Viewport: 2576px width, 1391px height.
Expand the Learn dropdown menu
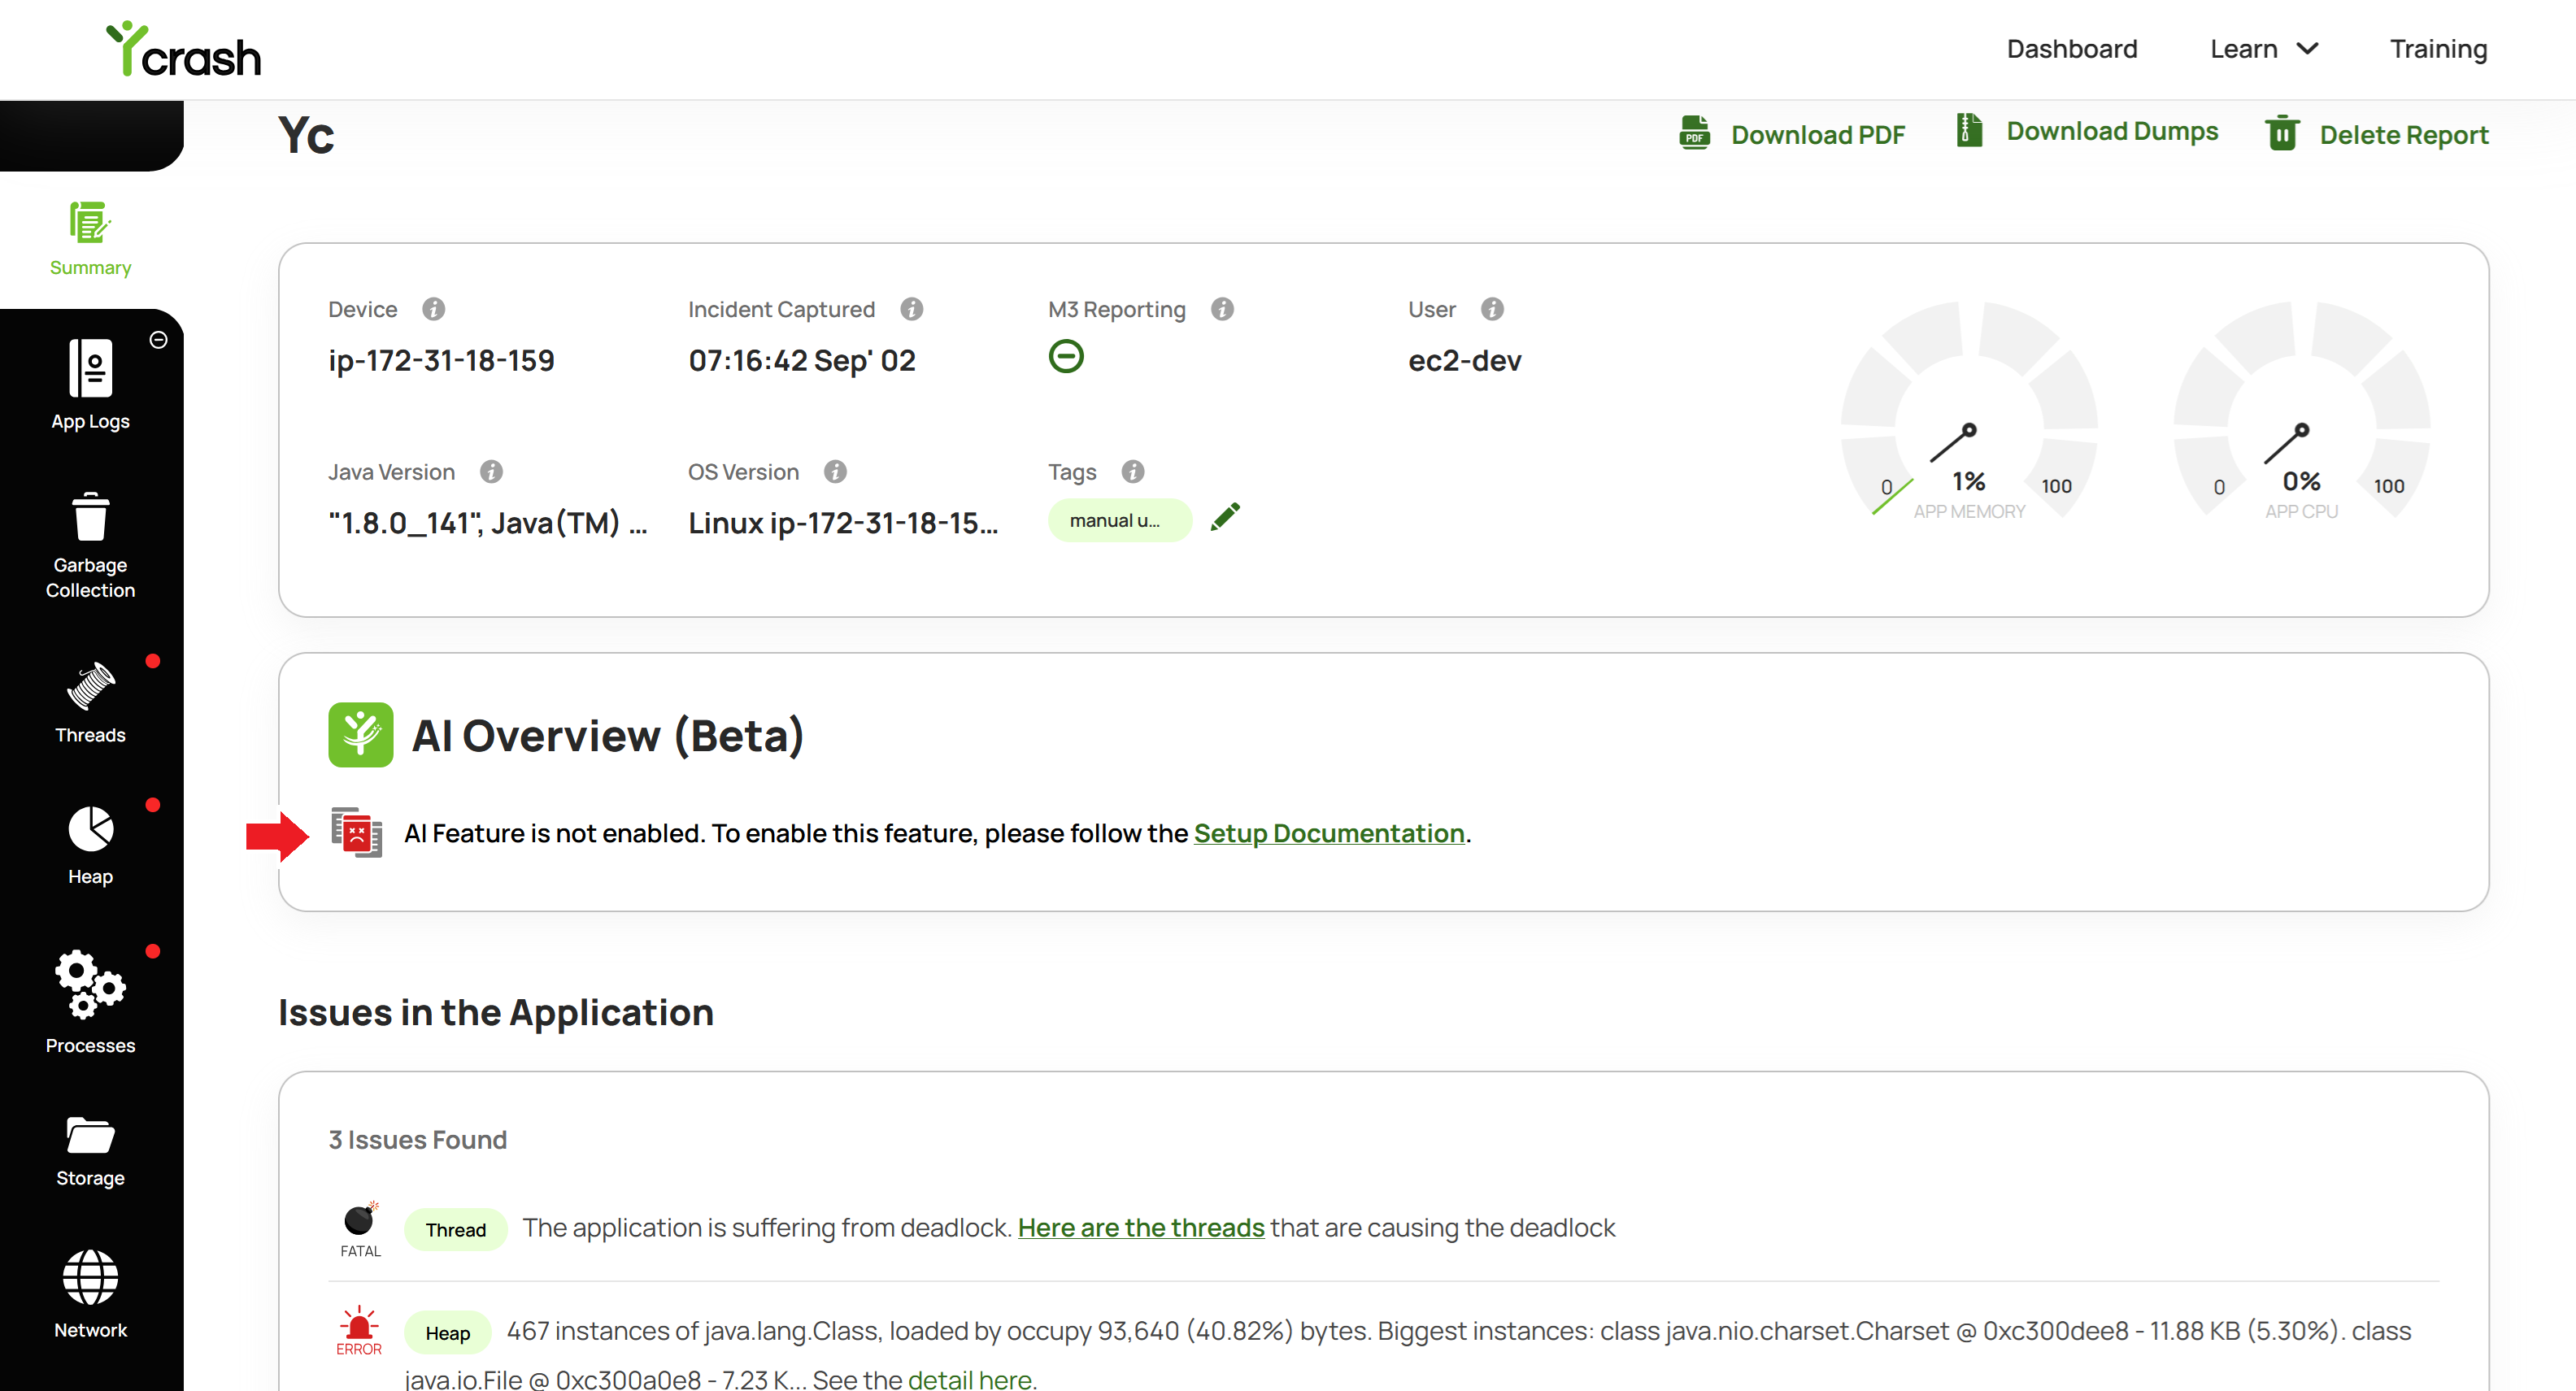click(2264, 49)
